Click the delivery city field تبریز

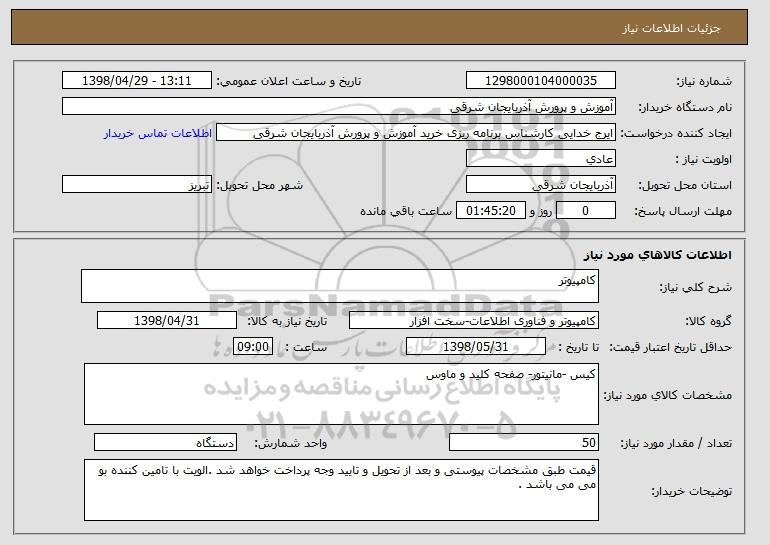click(137, 185)
